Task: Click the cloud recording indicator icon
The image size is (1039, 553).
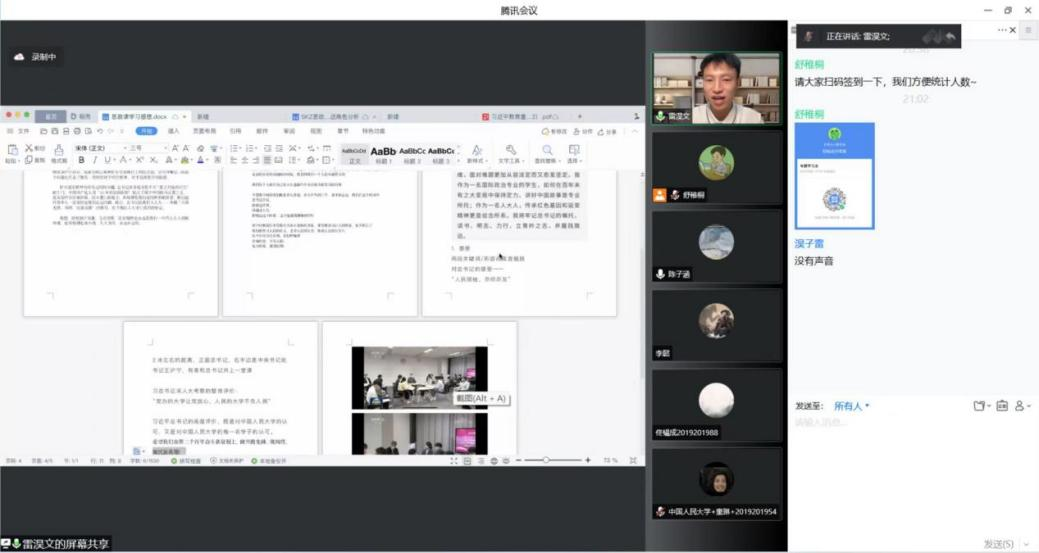Action: click(20, 57)
